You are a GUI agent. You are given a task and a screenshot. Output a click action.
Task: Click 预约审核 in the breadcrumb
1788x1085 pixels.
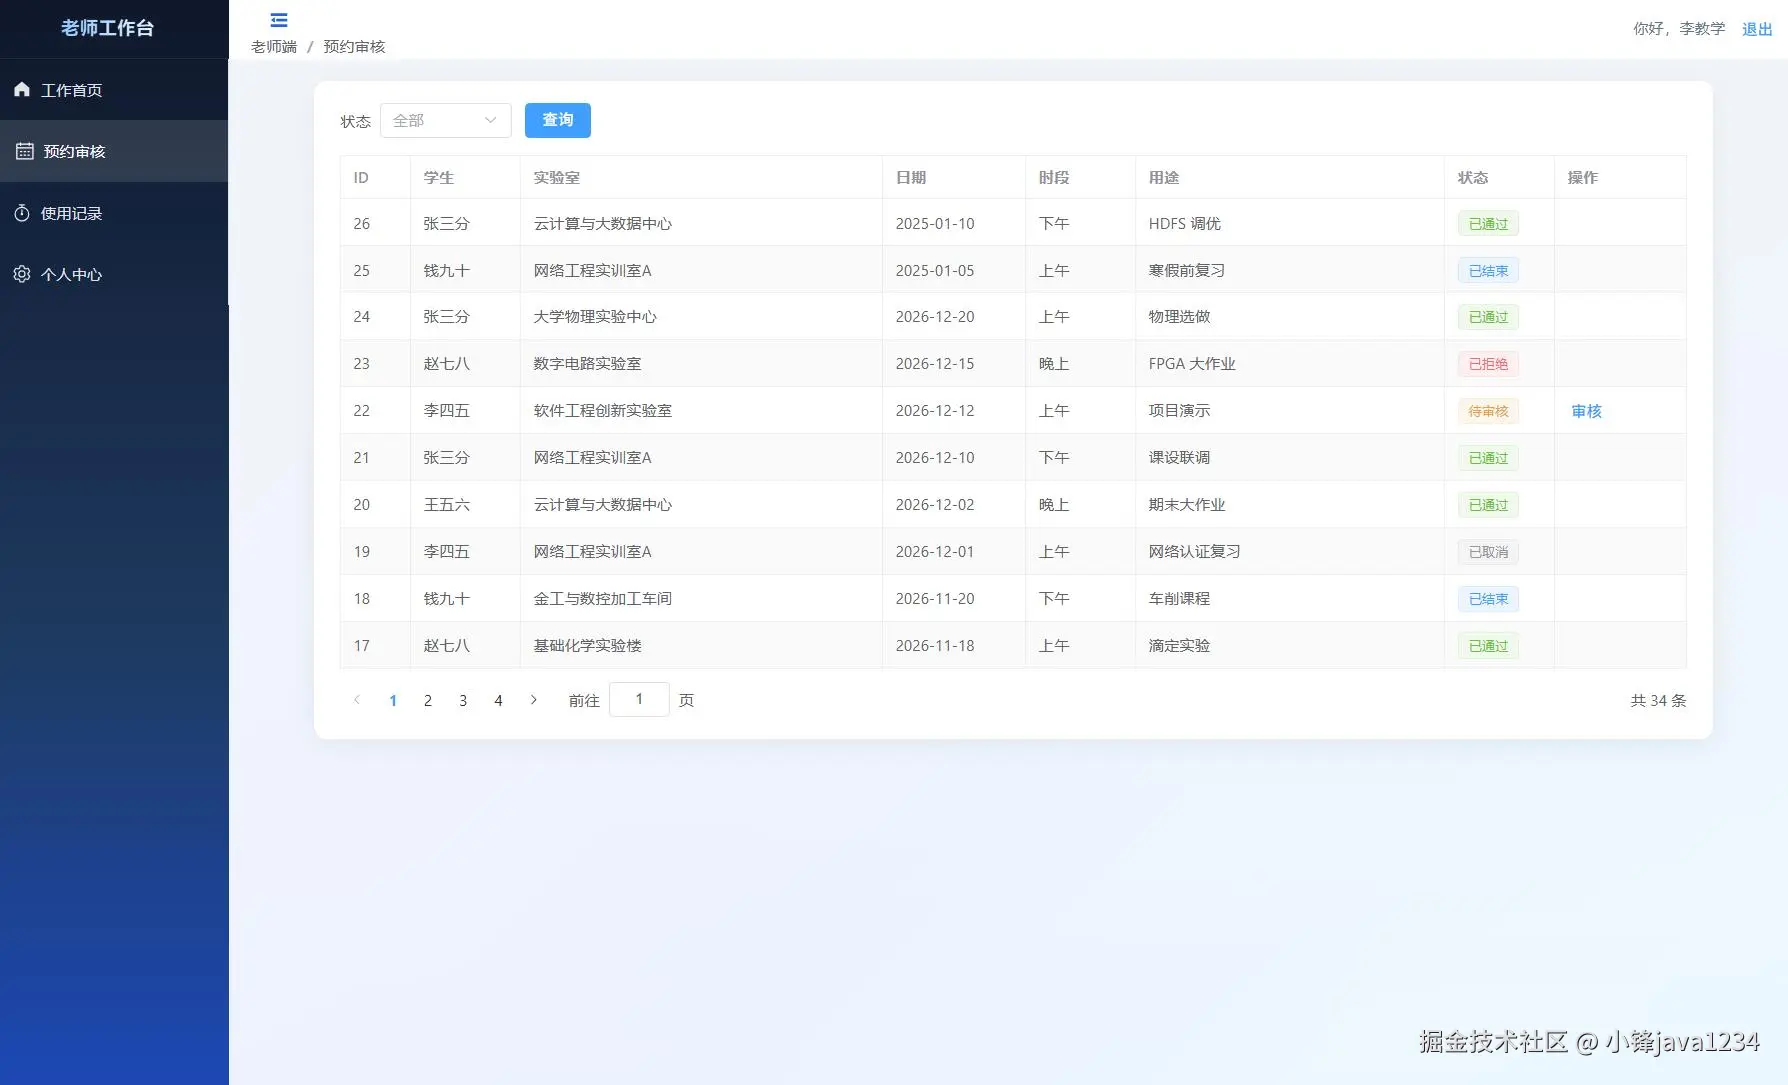354,47
